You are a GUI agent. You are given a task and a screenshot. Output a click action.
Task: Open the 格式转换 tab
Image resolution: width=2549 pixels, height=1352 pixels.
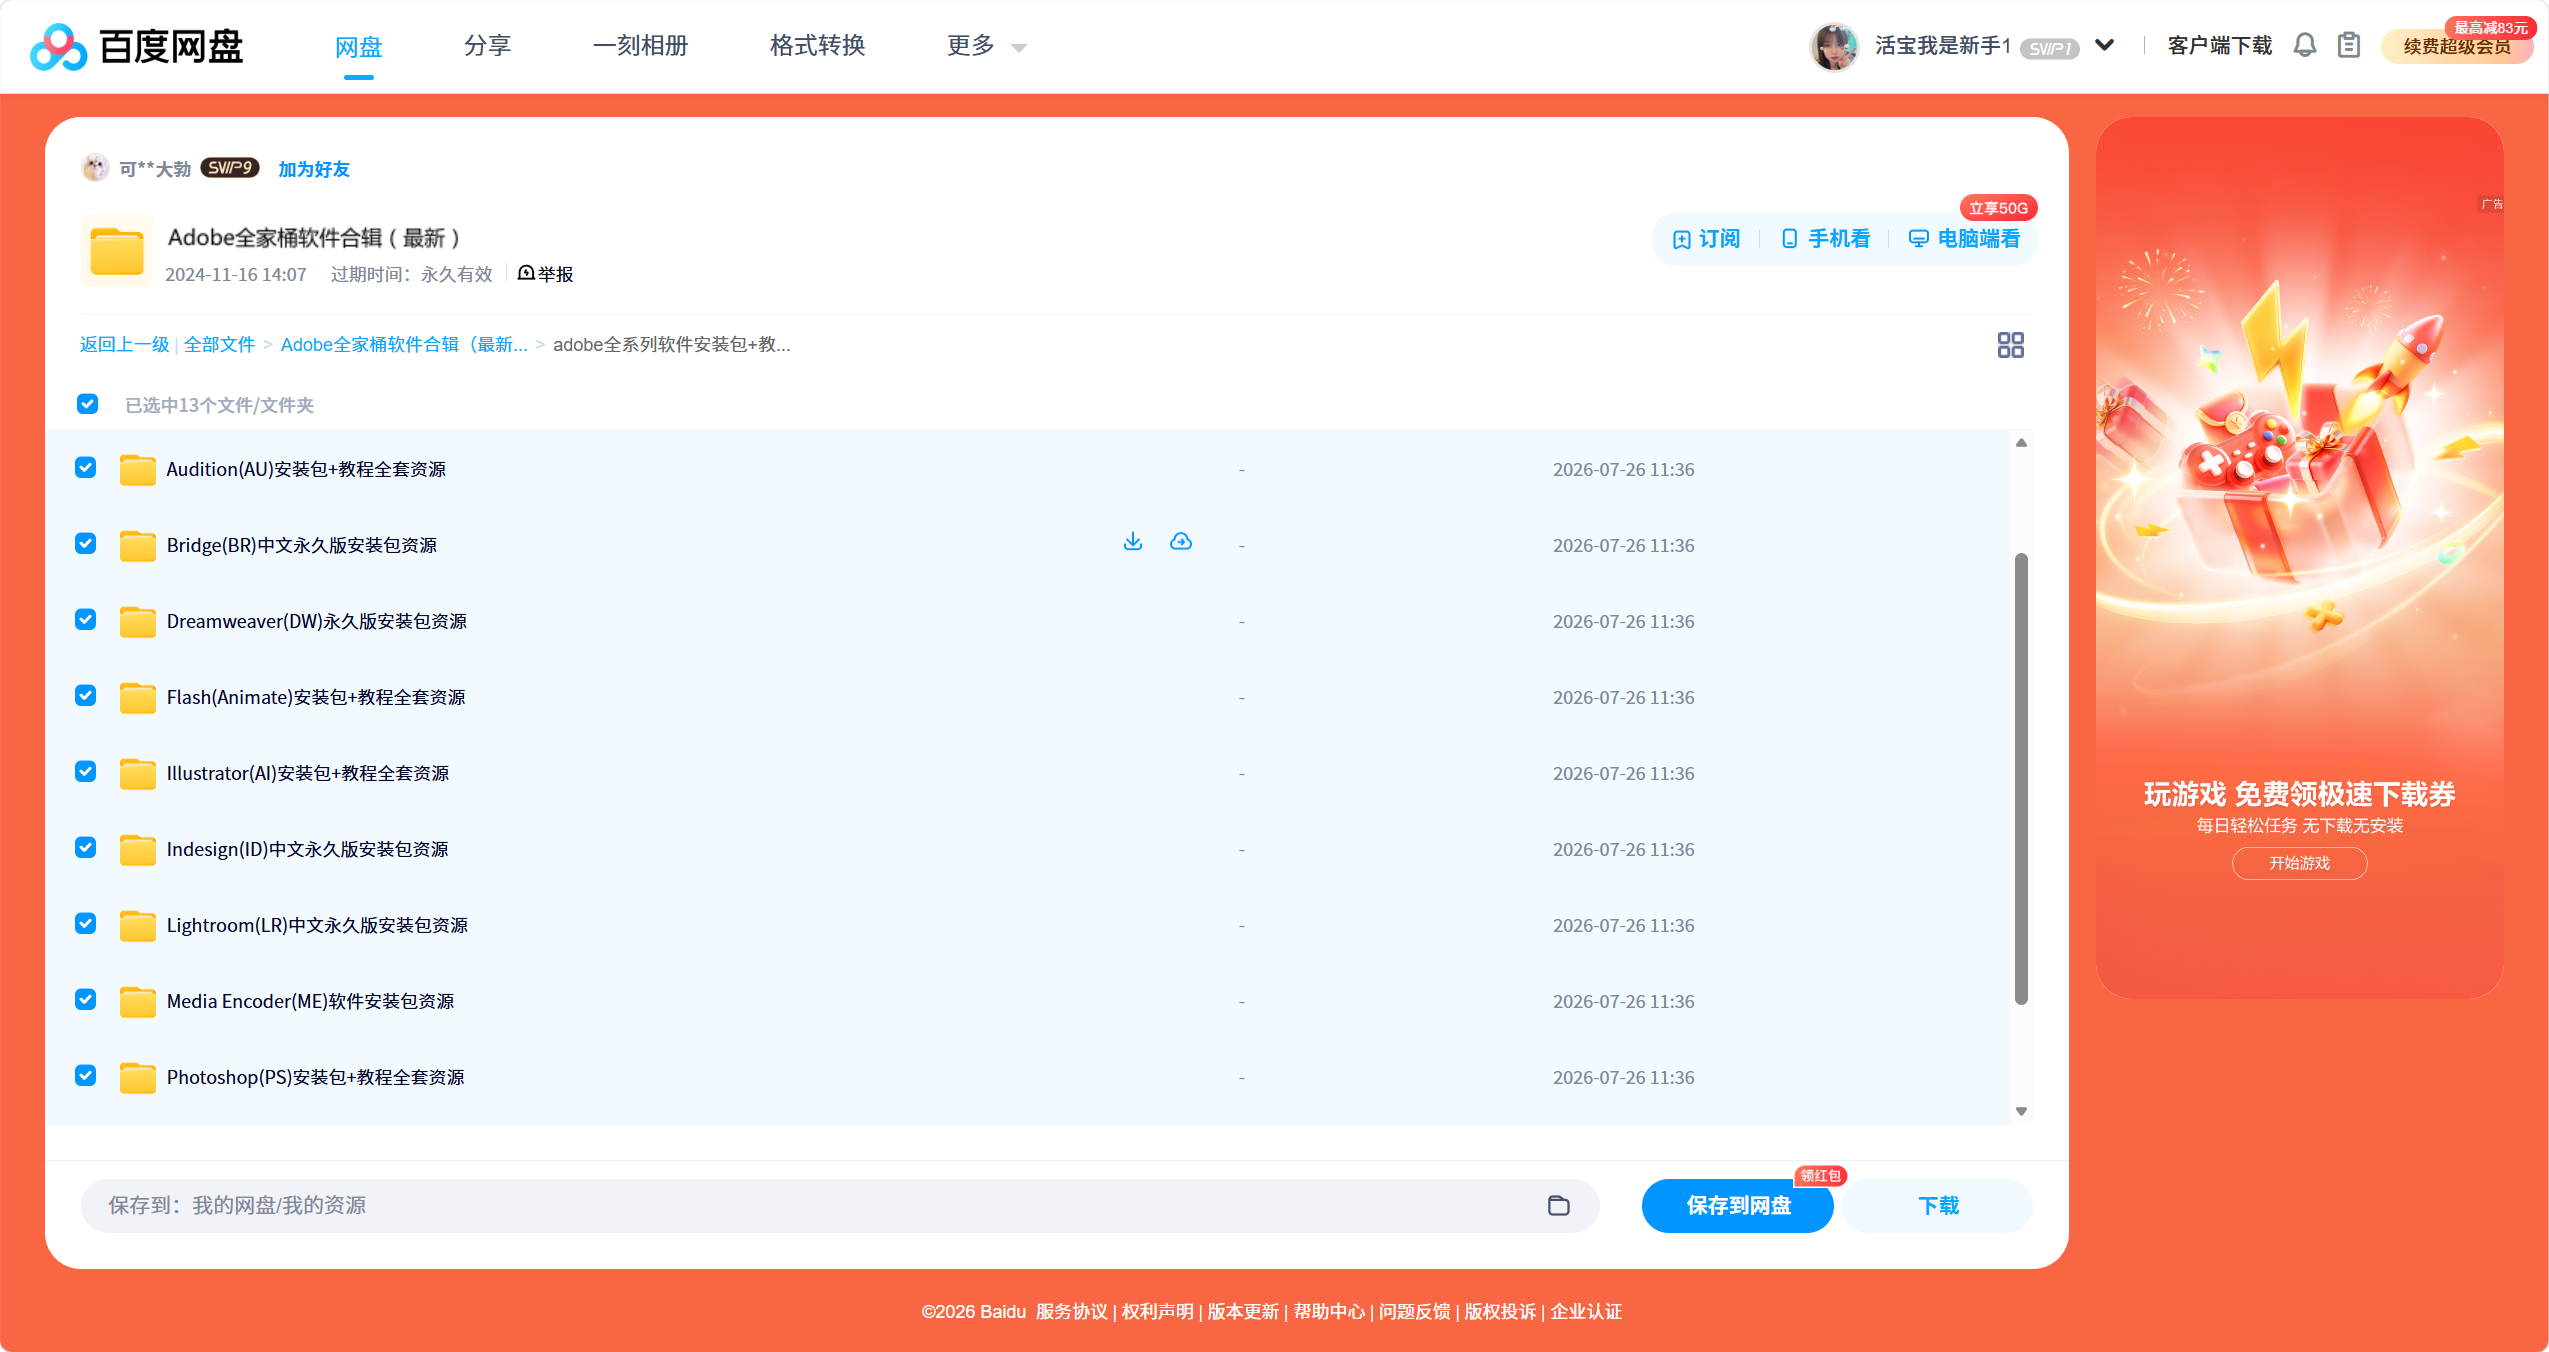817,46
